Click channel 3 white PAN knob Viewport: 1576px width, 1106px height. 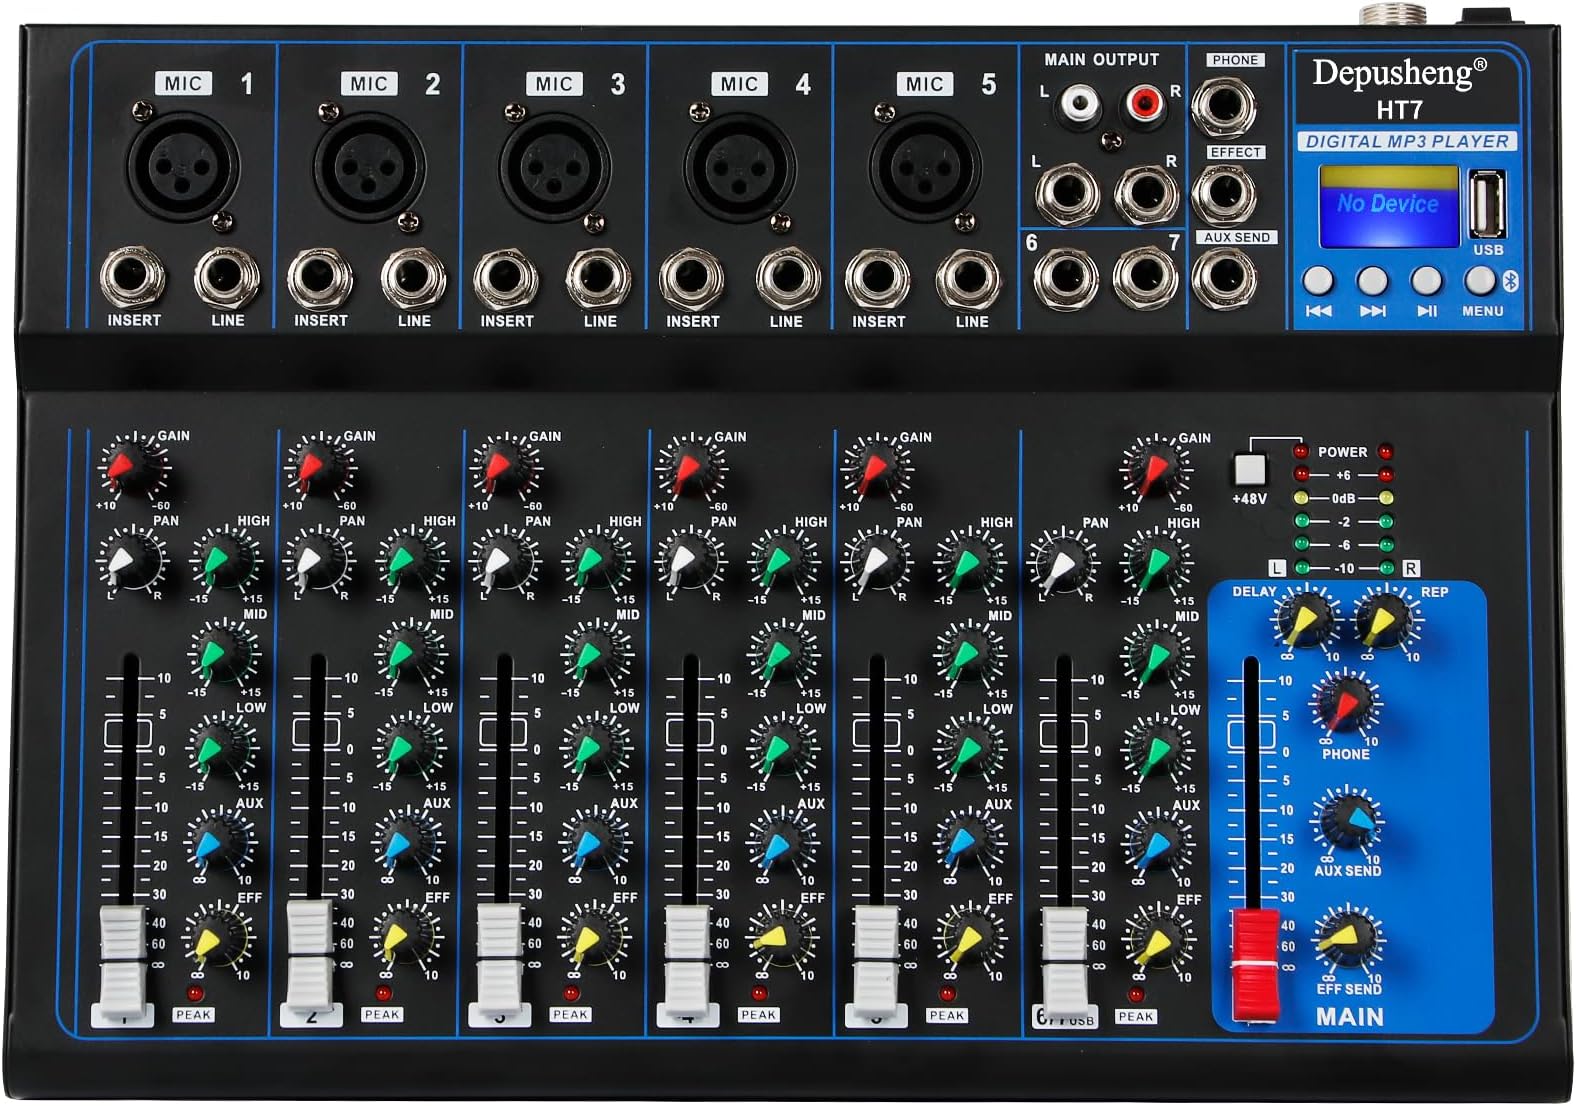(505, 560)
